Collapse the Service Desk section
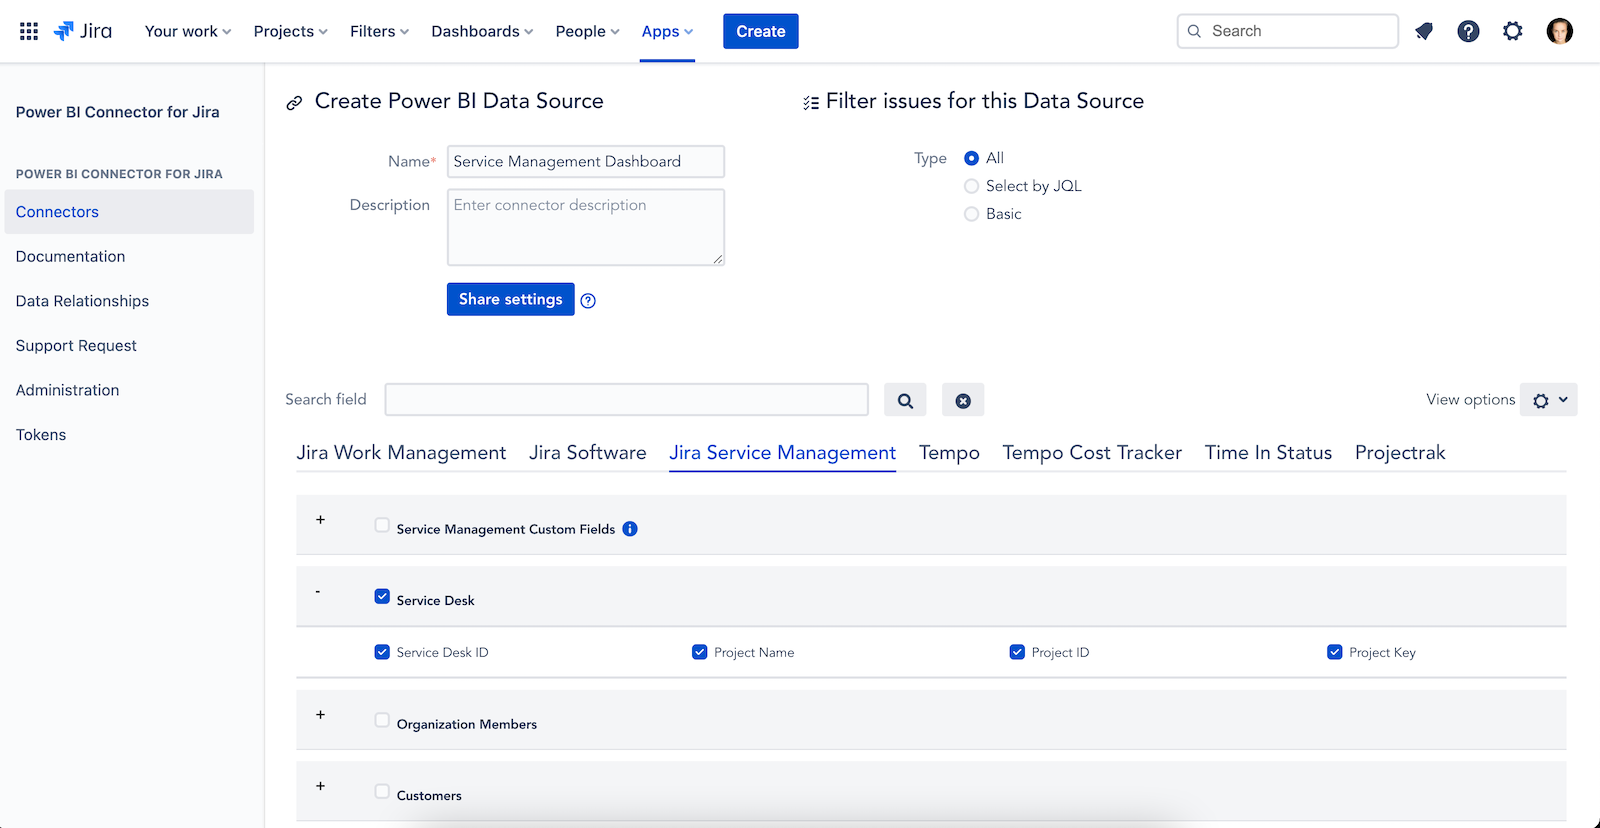This screenshot has height=828, width=1600. coord(318,591)
